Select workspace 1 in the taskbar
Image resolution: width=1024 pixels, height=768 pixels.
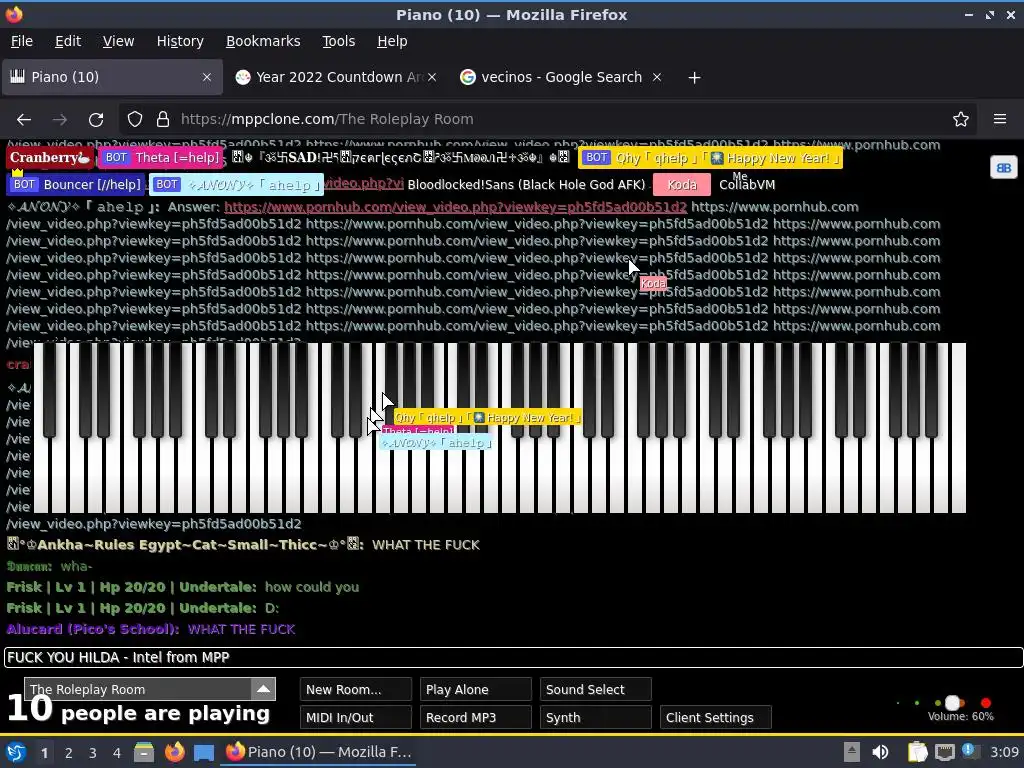(x=44, y=753)
